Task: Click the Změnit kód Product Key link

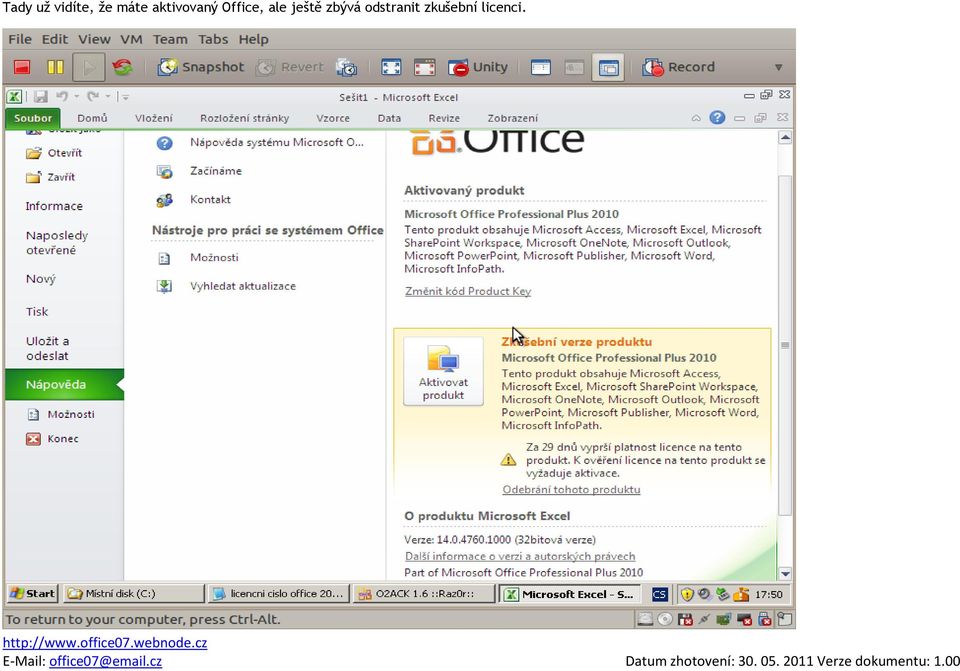Action: pos(468,291)
